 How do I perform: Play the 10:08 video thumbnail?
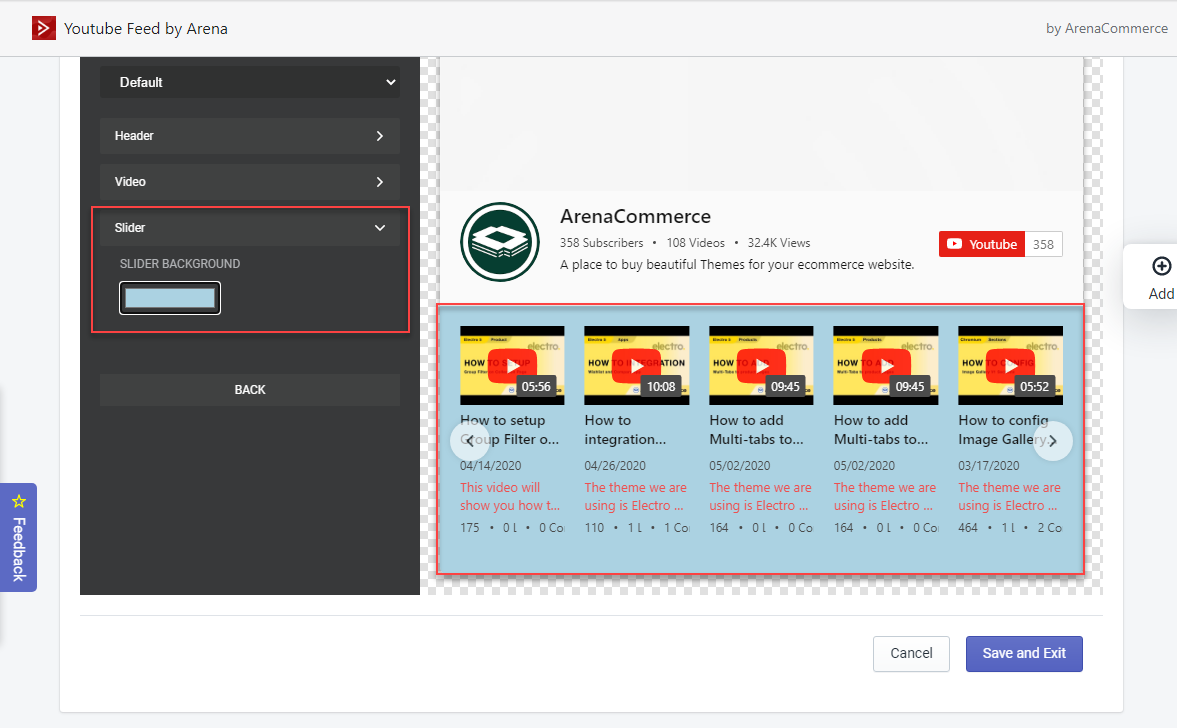tap(637, 366)
